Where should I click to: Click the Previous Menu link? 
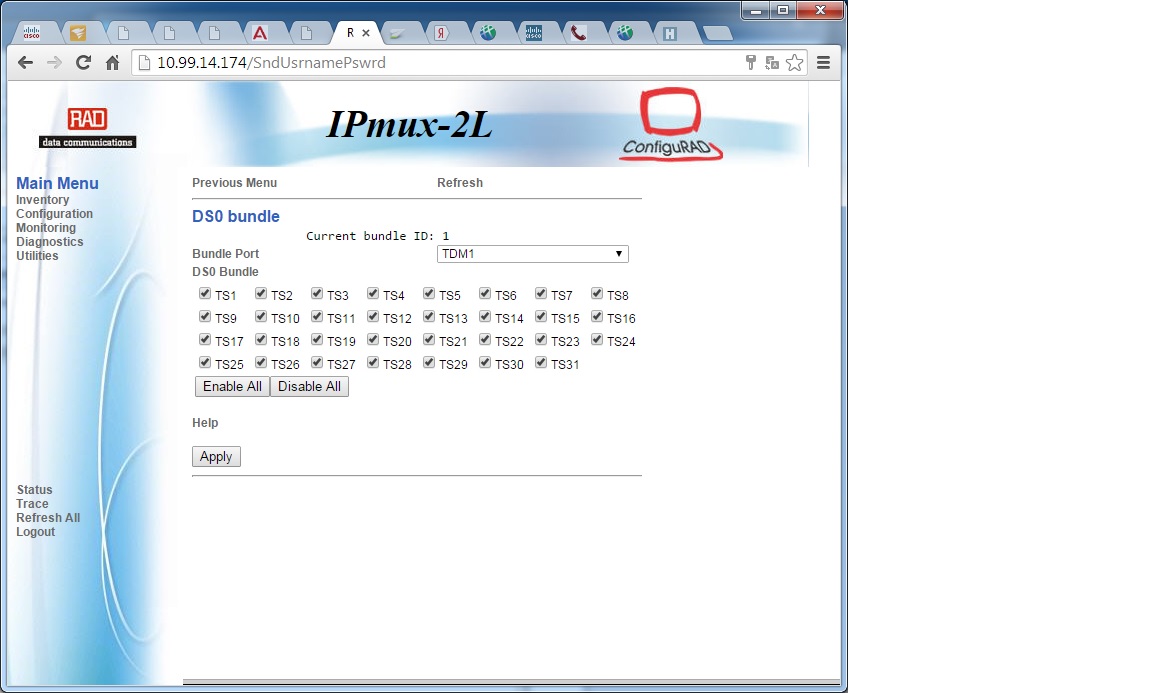tap(234, 183)
